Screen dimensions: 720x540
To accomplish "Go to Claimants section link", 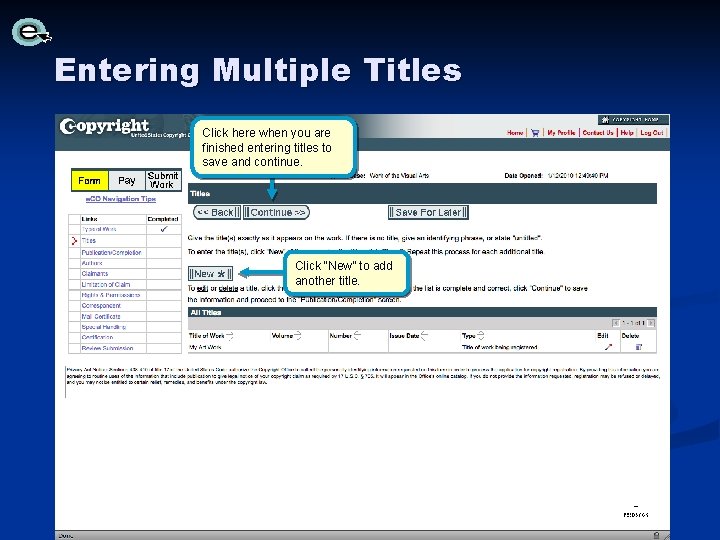I will [x=95, y=274].
